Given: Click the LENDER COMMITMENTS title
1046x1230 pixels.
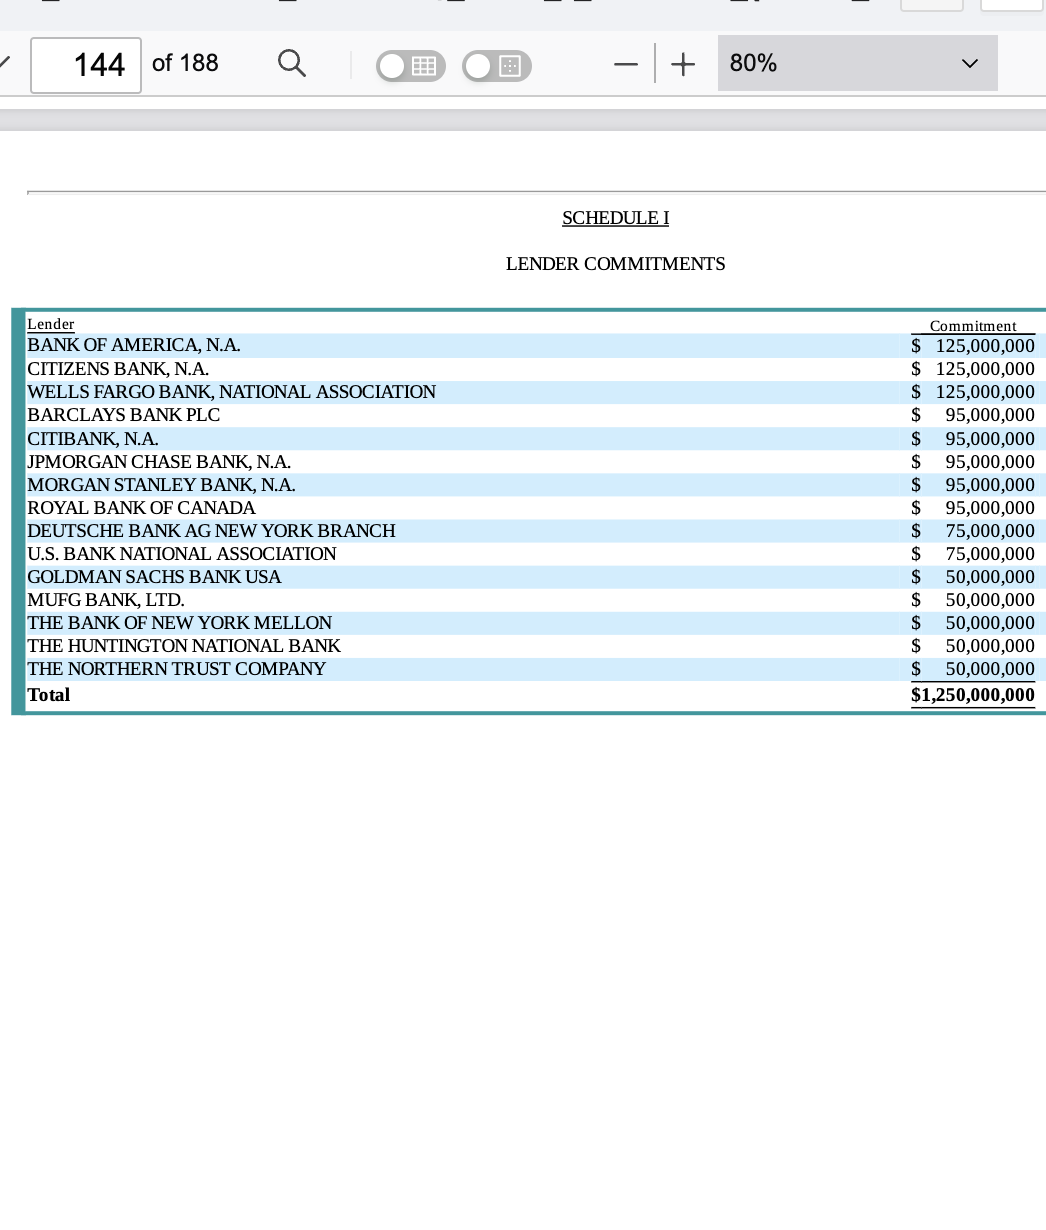Looking at the screenshot, I should pyautogui.click(x=615, y=264).
